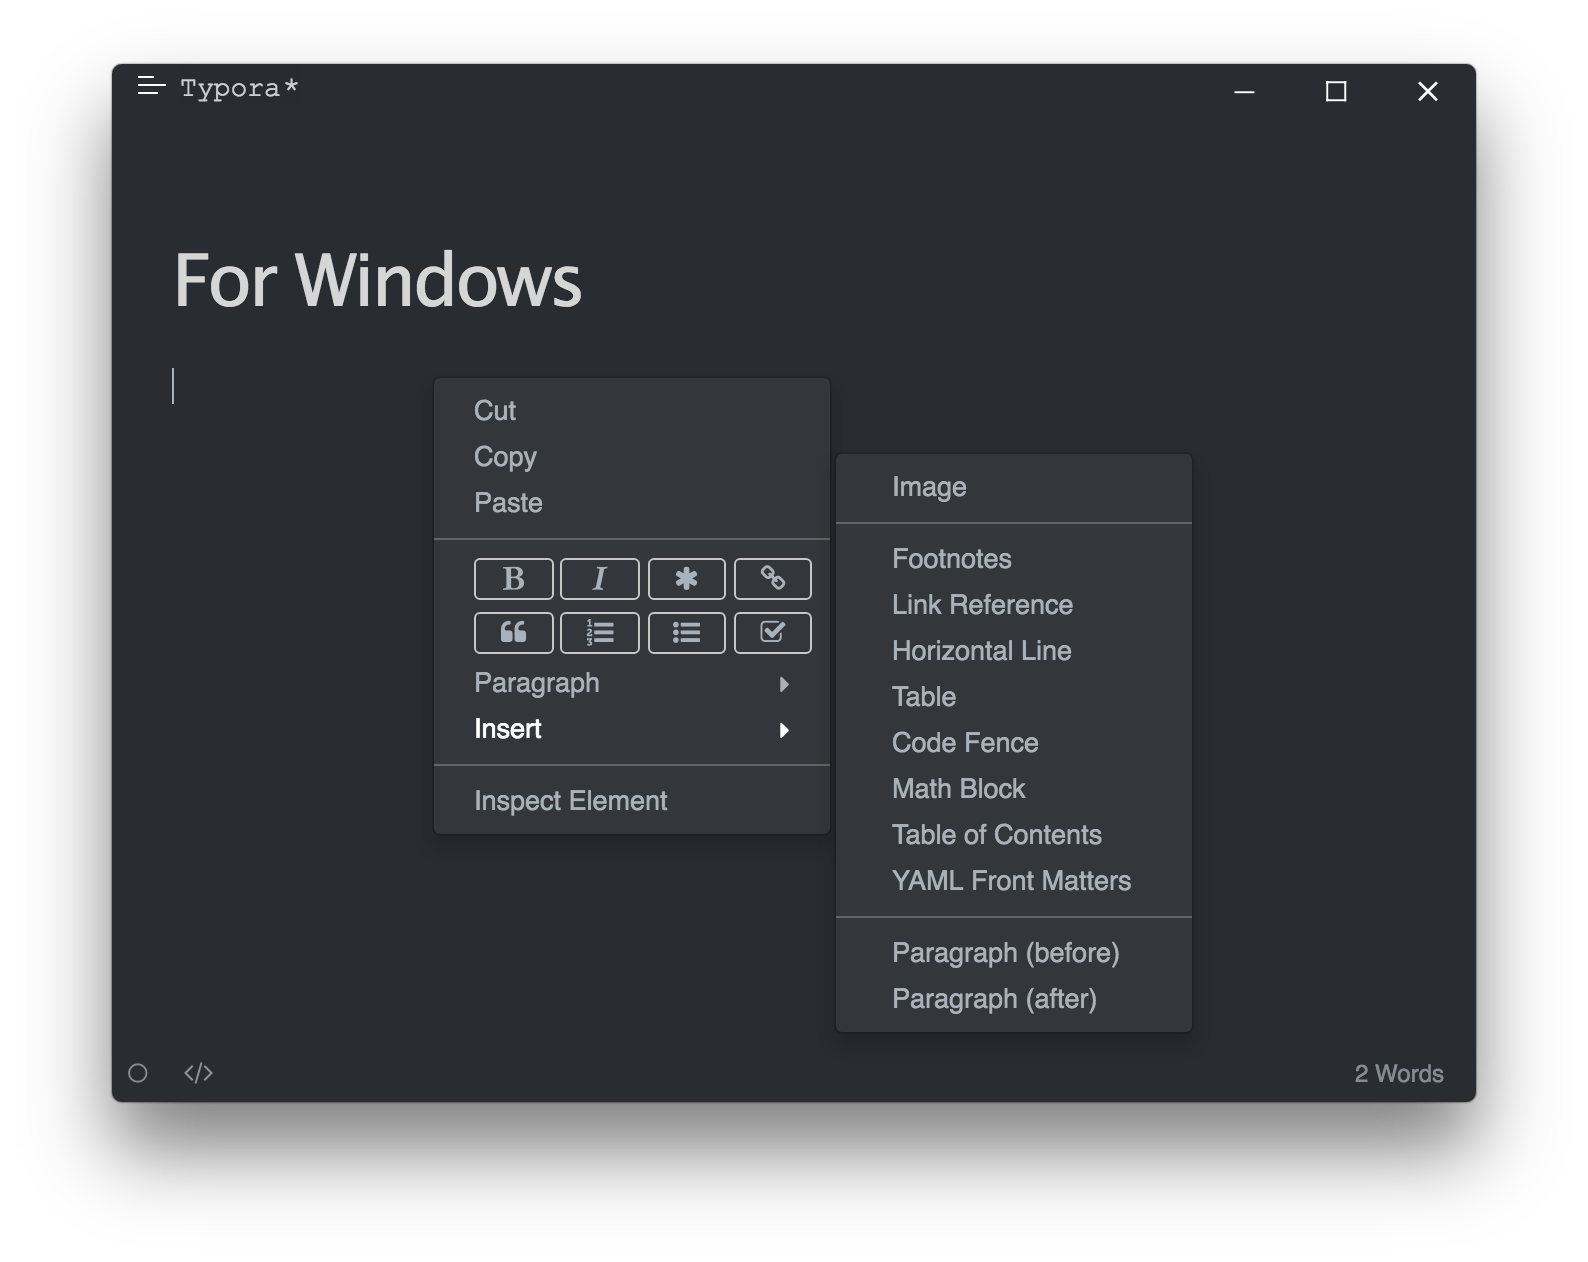Create an unordered bullet list
This screenshot has height=1262, width=1588.
click(686, 633)
